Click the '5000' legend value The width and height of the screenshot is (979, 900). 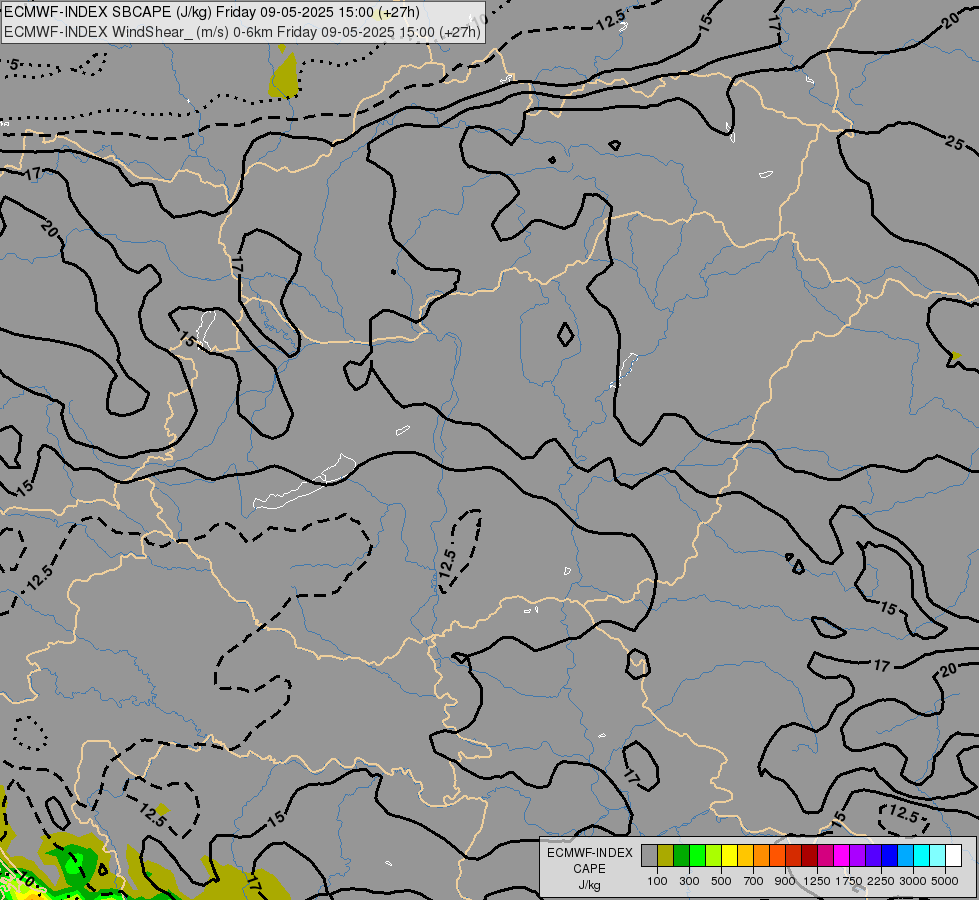tap(945, 881)
